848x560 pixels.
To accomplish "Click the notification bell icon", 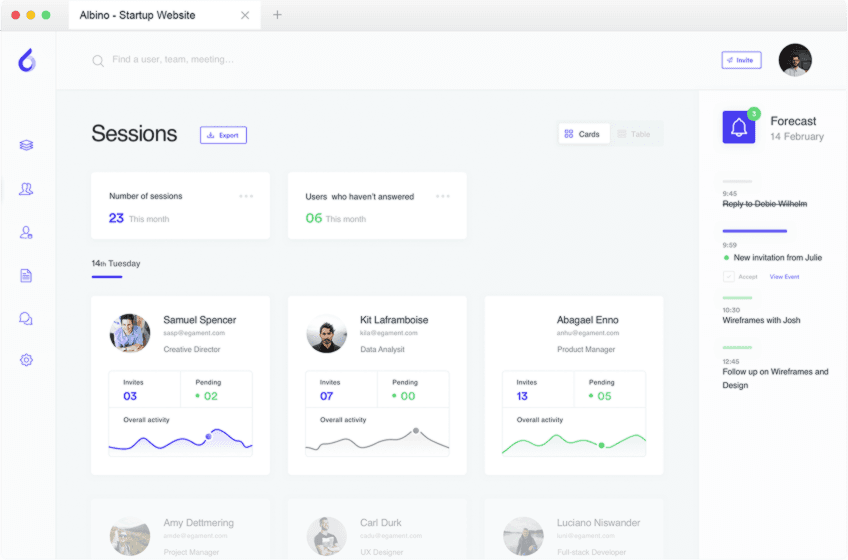I will pyautogui.click(x=739, y=127).
